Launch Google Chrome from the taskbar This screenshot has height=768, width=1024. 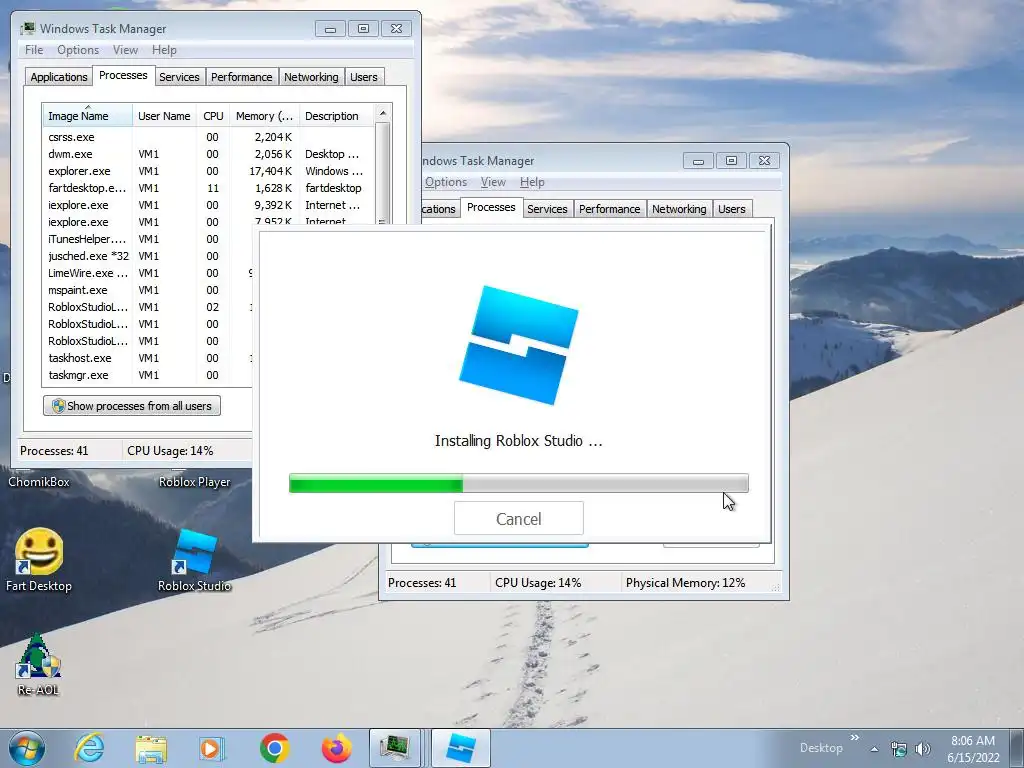(274, 748)
